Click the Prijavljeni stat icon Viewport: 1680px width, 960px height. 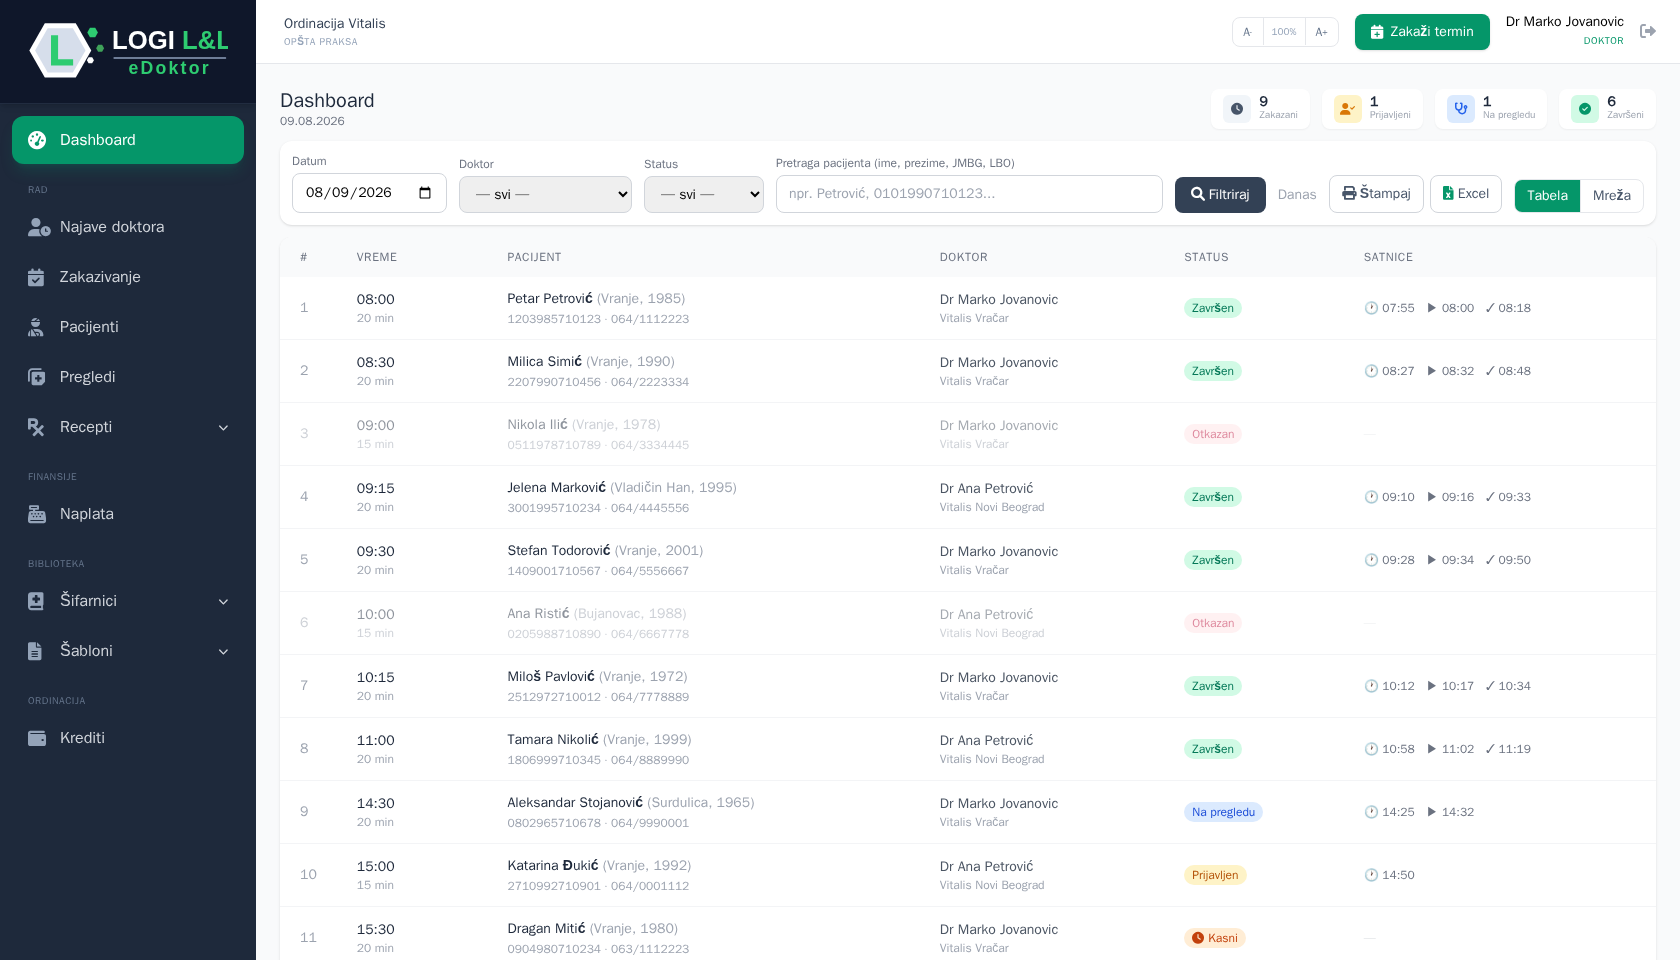(1348, 109)
